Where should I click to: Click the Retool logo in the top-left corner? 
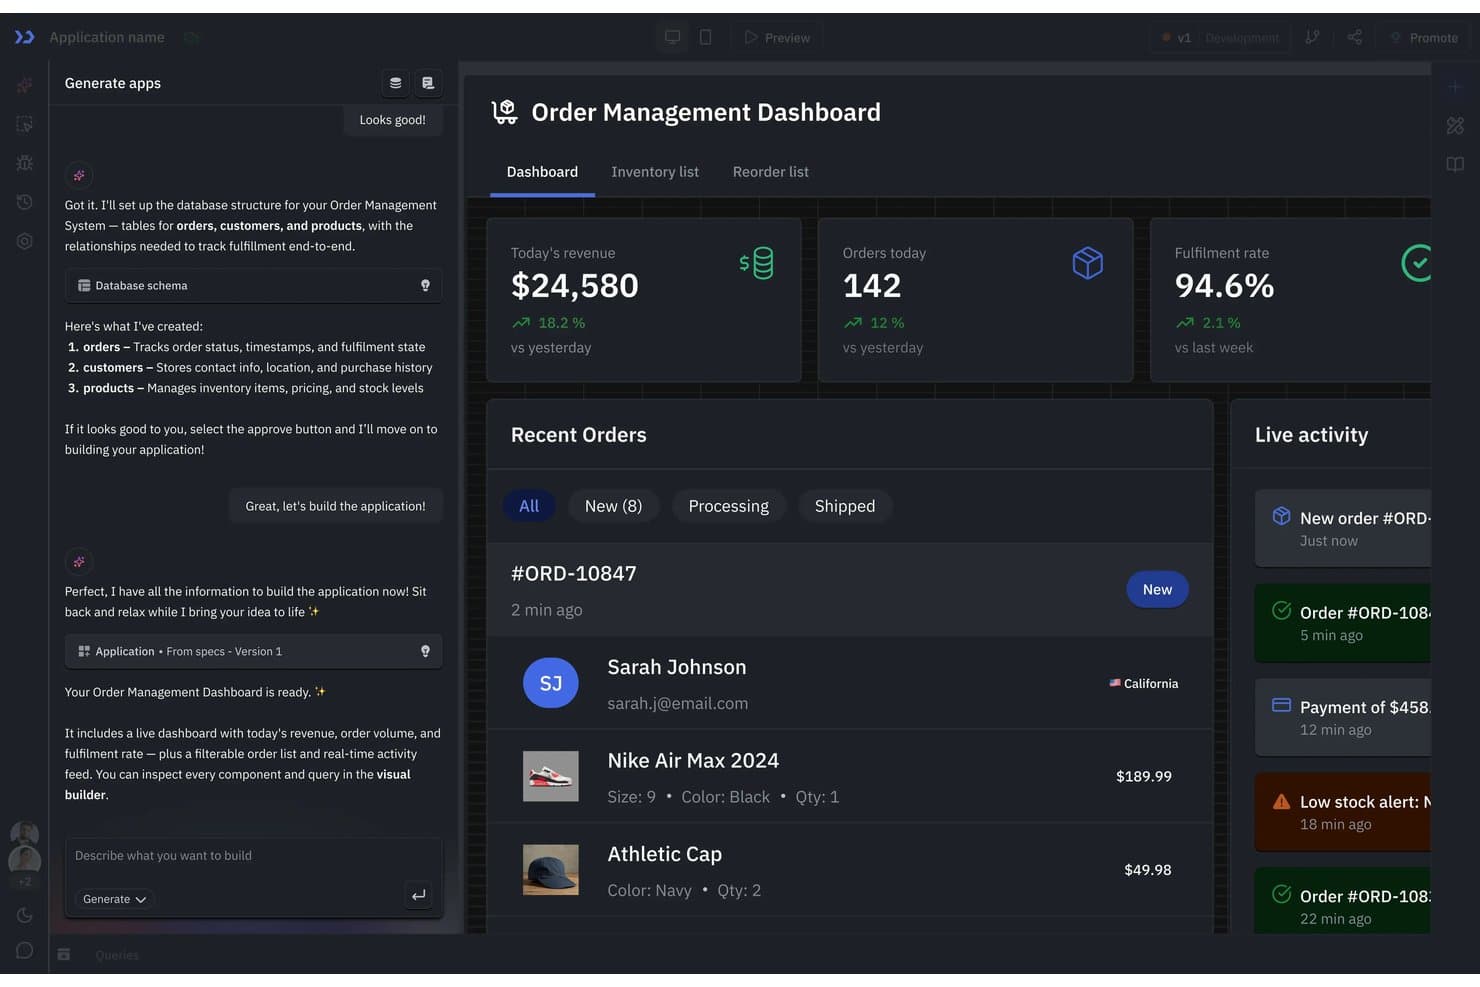[24, 37]
